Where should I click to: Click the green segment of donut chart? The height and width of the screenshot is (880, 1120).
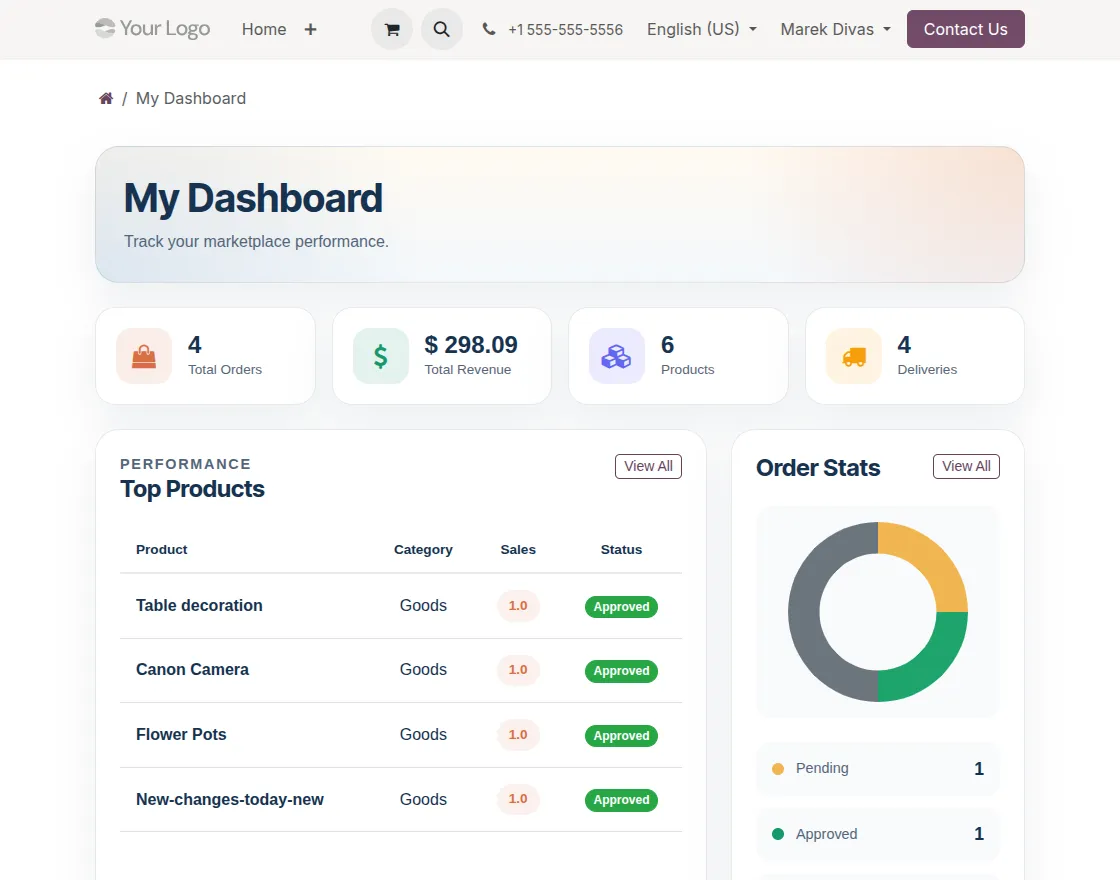(x=932, y=666)
